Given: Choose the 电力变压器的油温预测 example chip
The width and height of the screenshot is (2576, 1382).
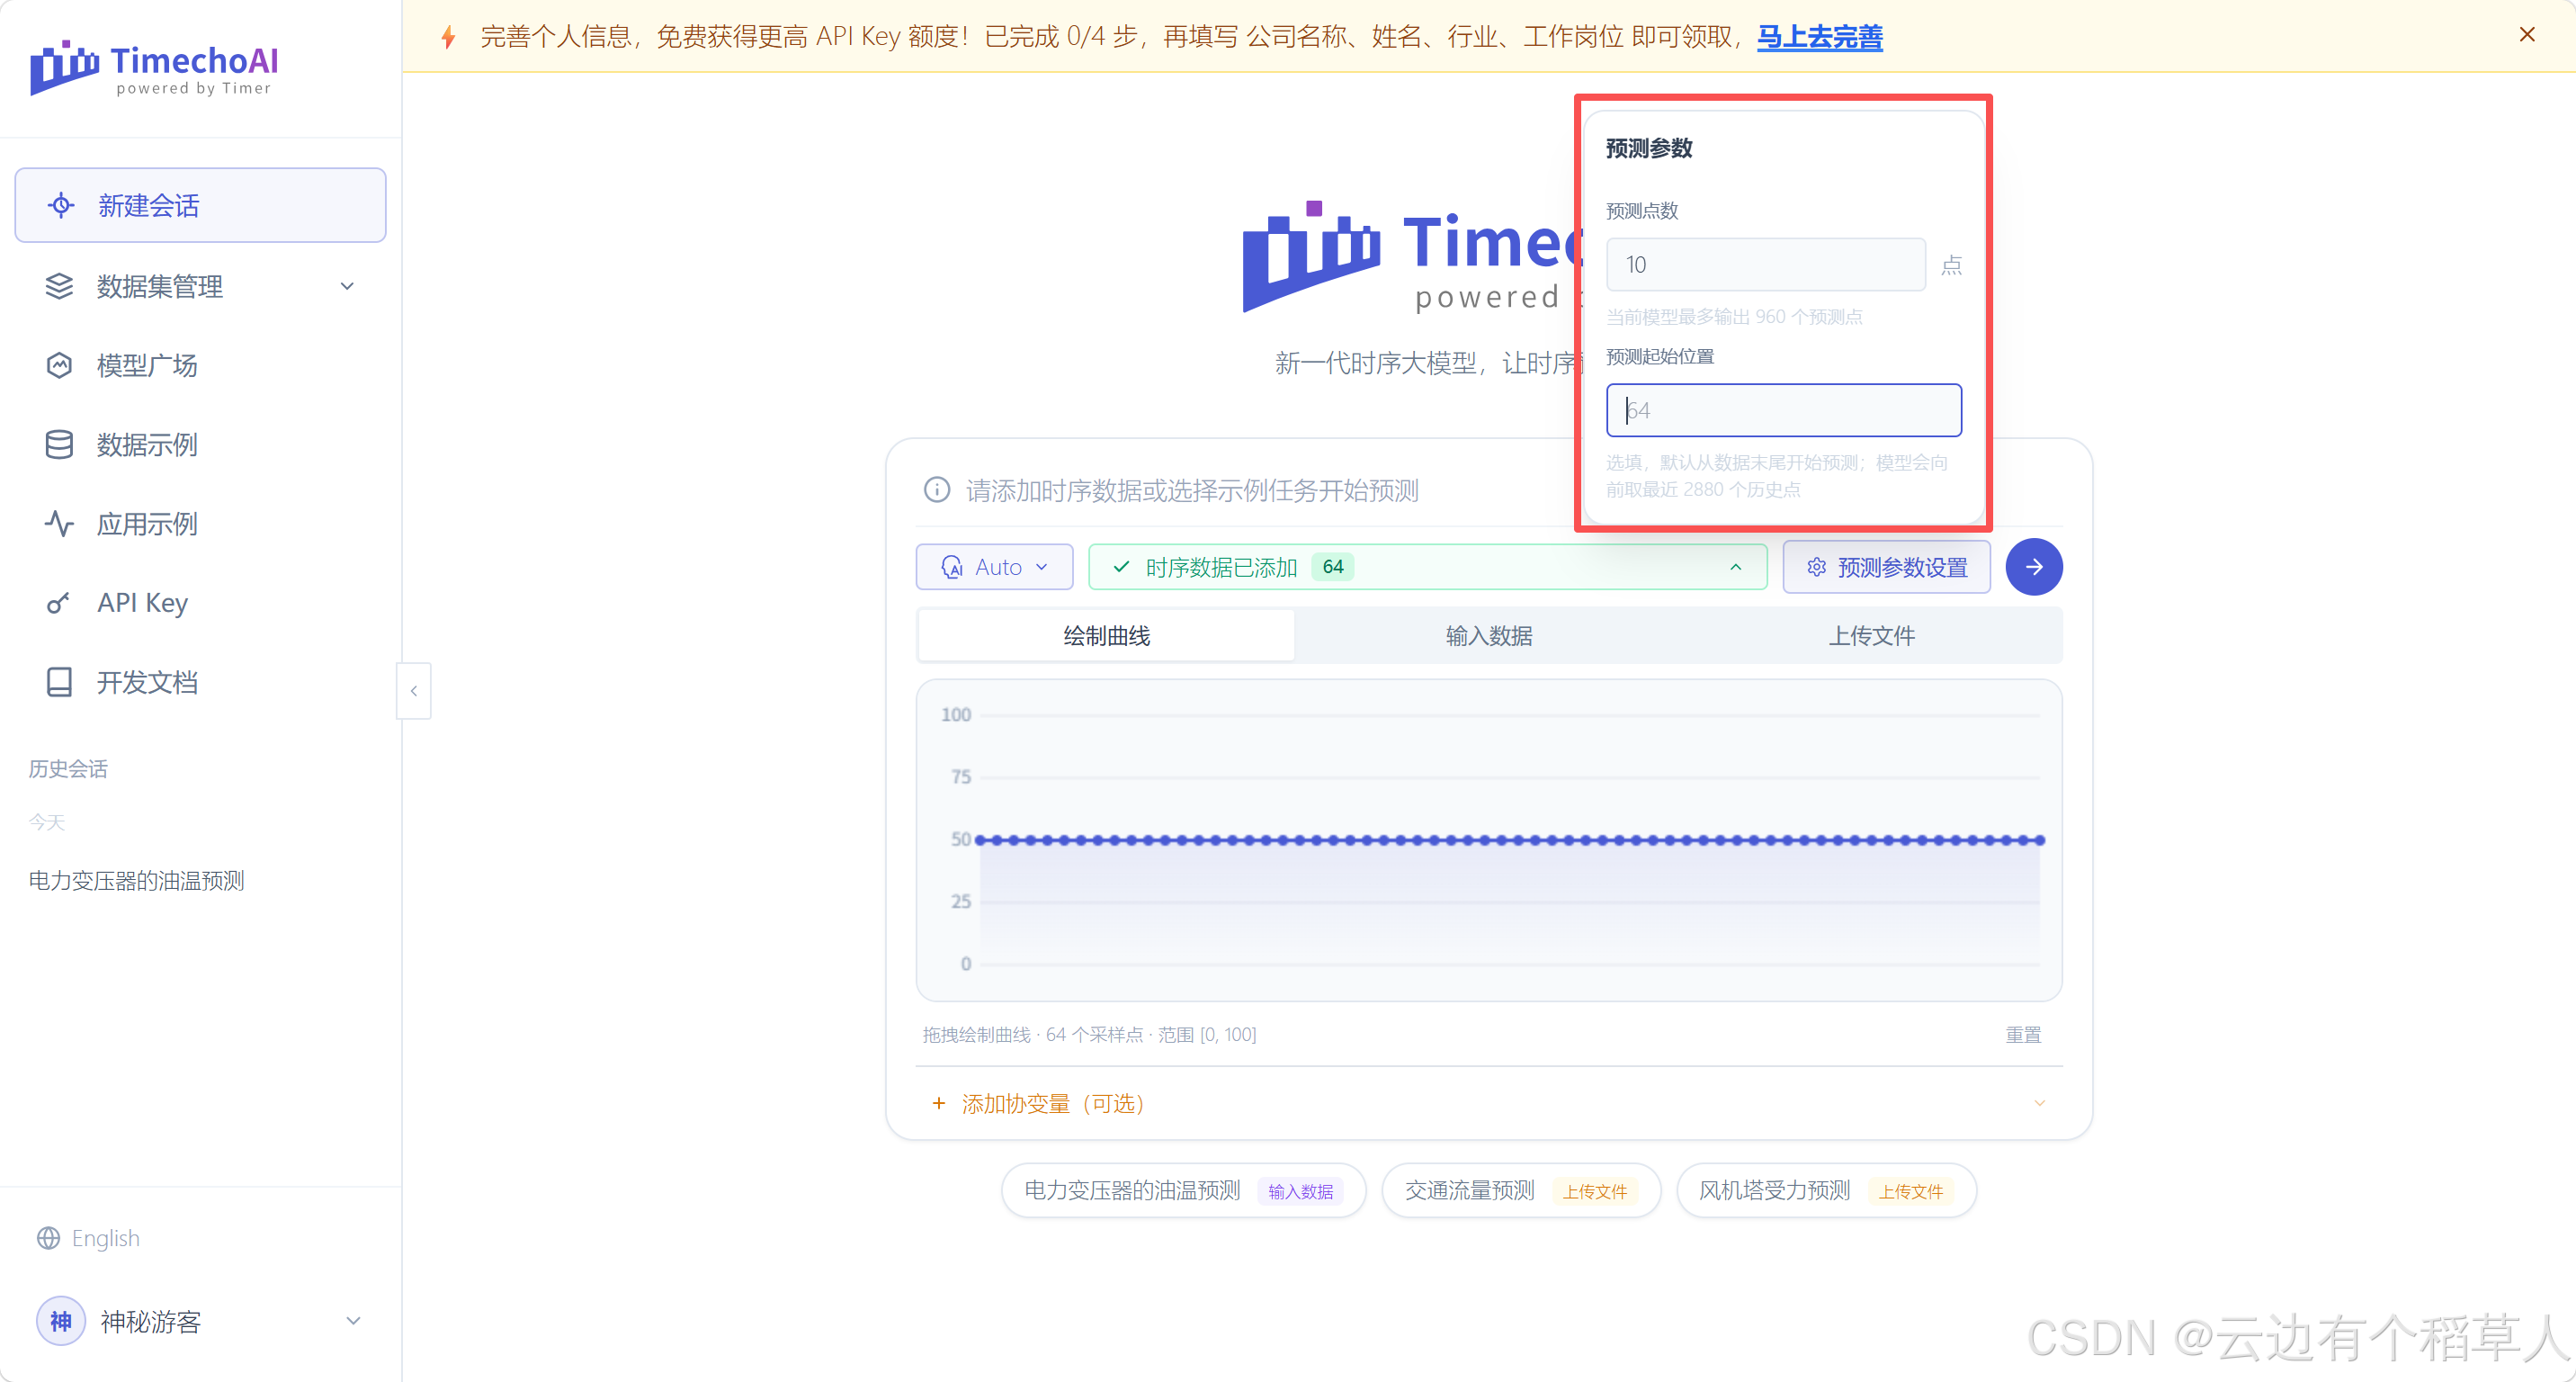Looking at the screenshot, I should click(1183, 1190).
